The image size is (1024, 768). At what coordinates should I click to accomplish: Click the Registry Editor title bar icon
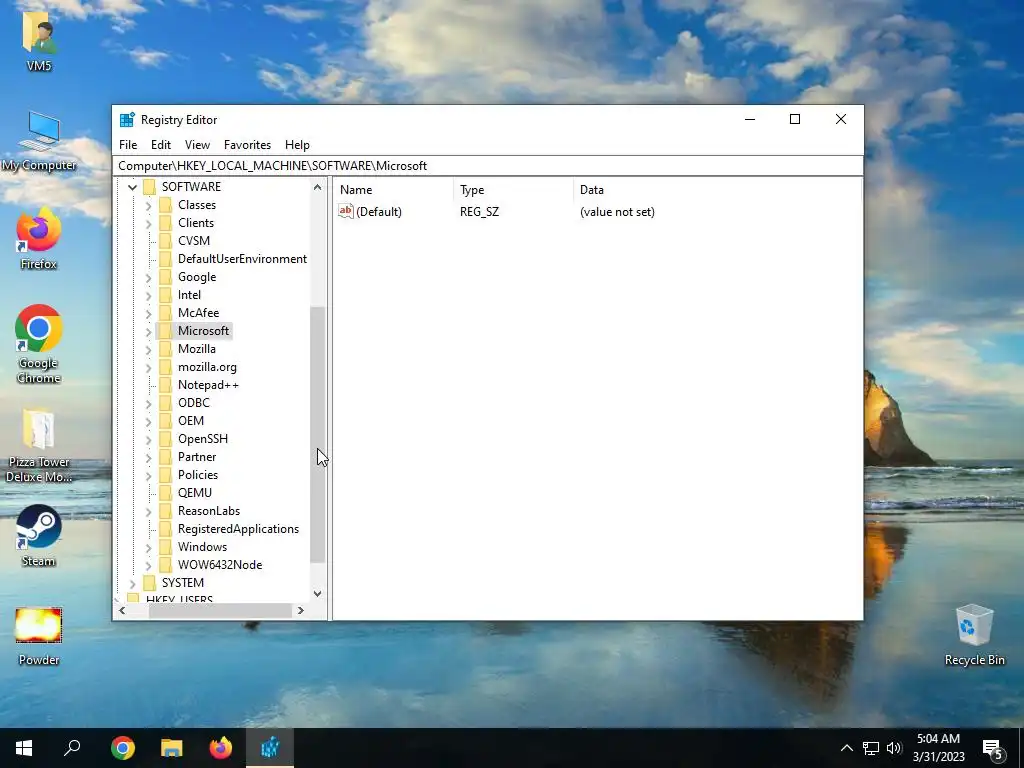tap(127, 120)
